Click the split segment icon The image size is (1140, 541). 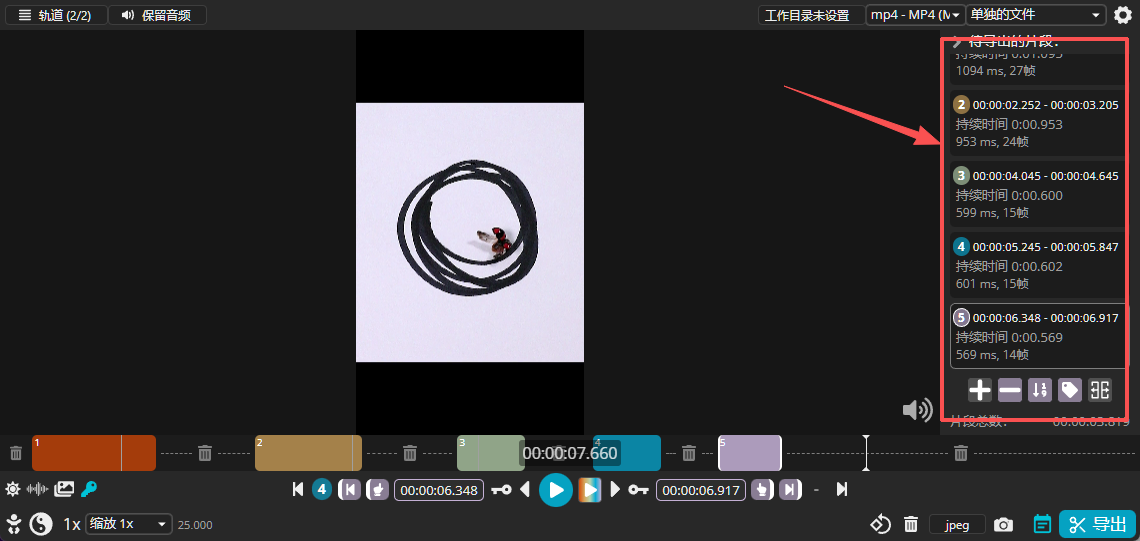pos(1100,390)
